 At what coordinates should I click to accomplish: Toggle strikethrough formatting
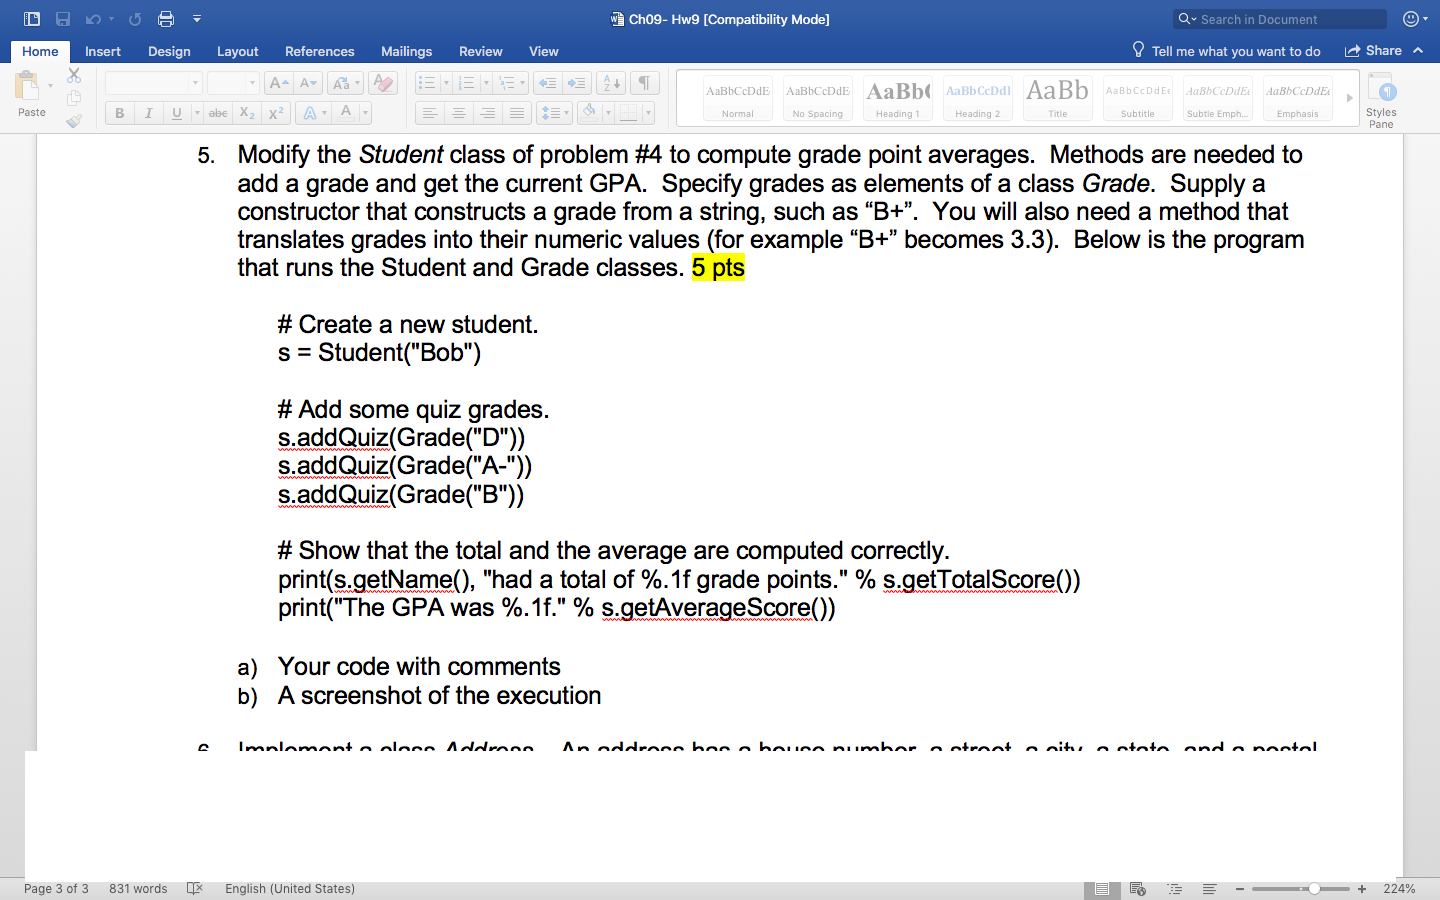[x=218, y=113]
